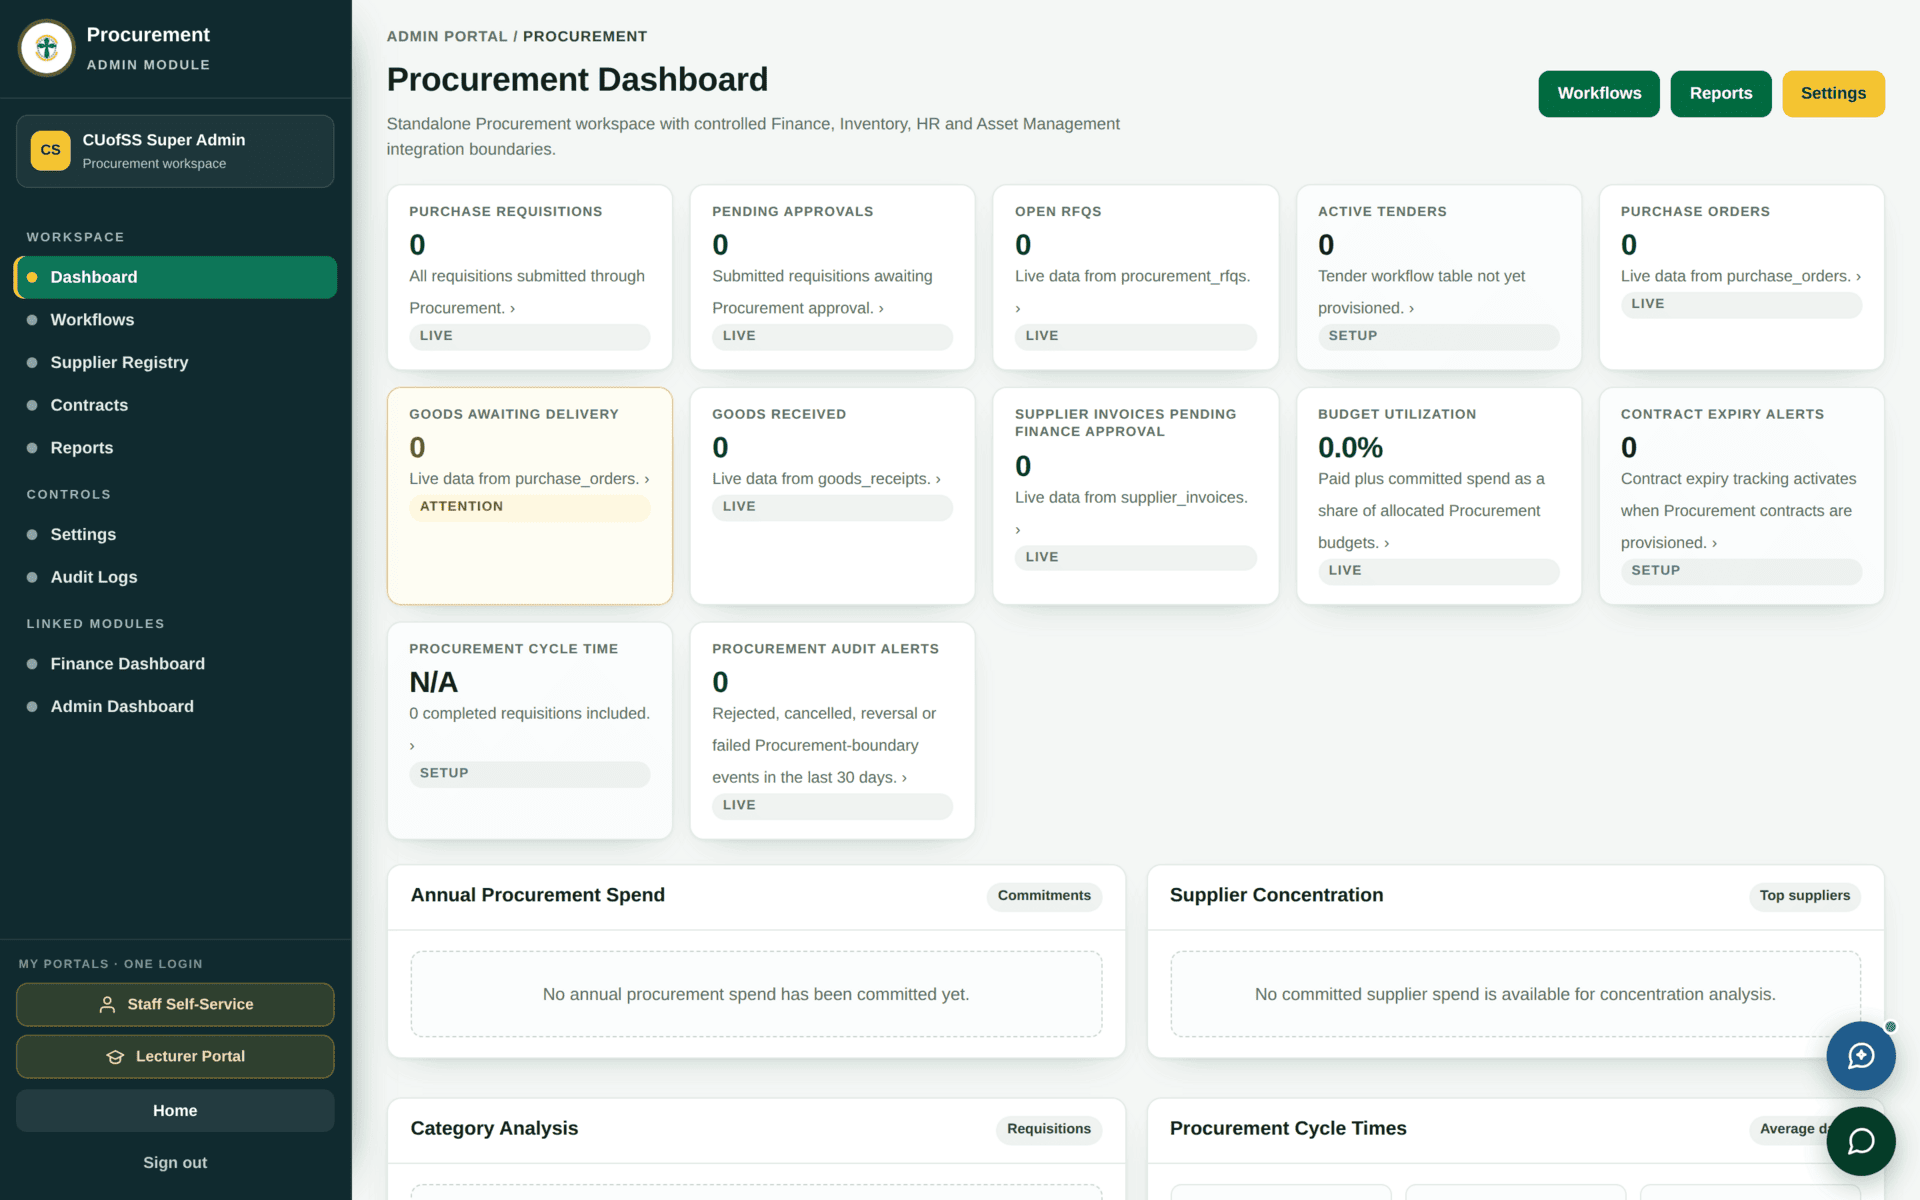Click the N/A cycle time value
1920x1200 pixels.
pyautogui.click(x=433, y=682)
